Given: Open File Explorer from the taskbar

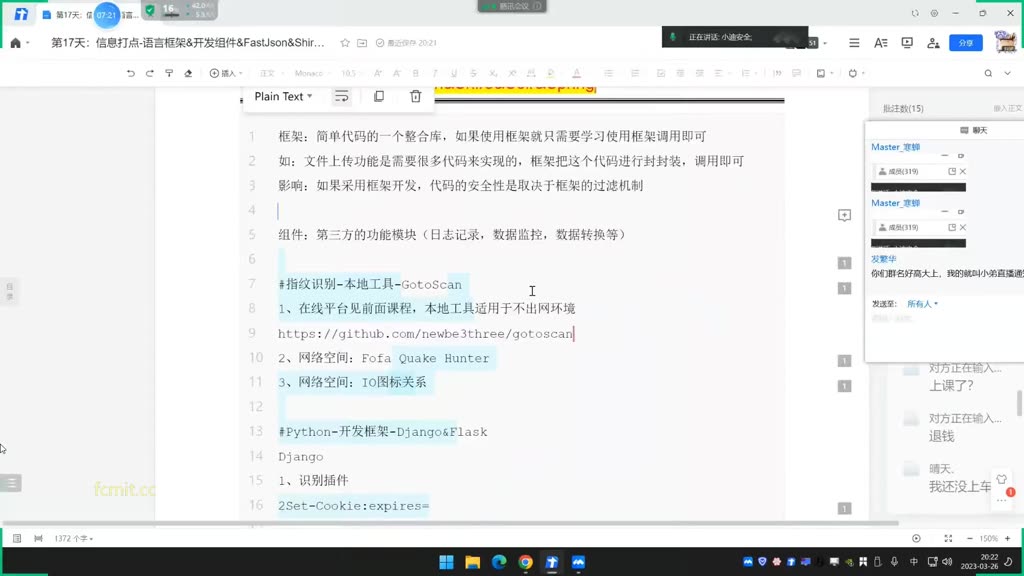Looking at the screenshot, I should coord(473,562).
